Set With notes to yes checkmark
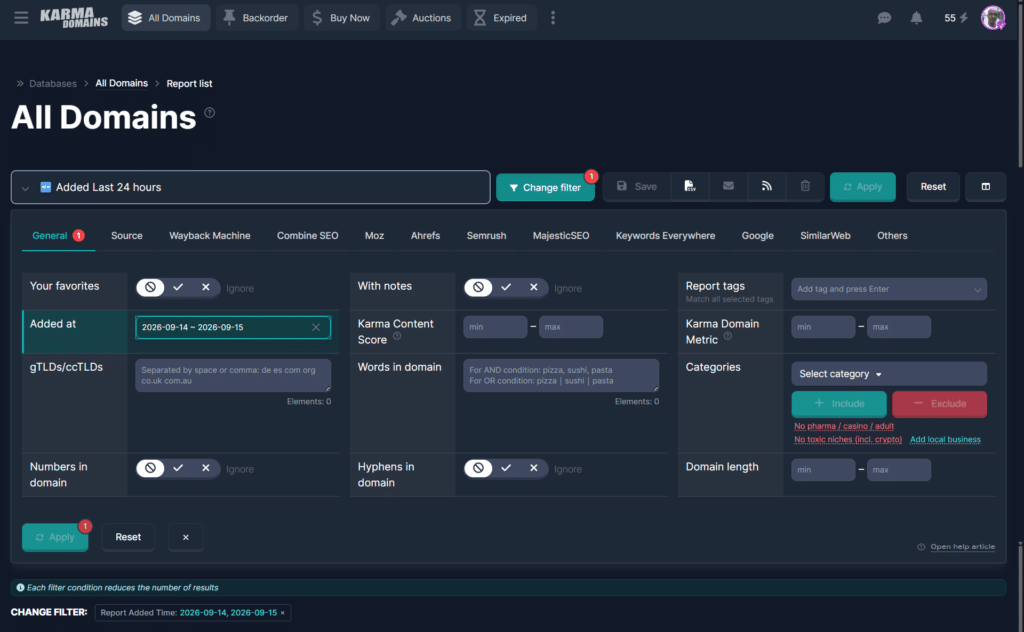The height and width of the screenshot is (632, 1024). pyautogui.click(x=506, y=287)
